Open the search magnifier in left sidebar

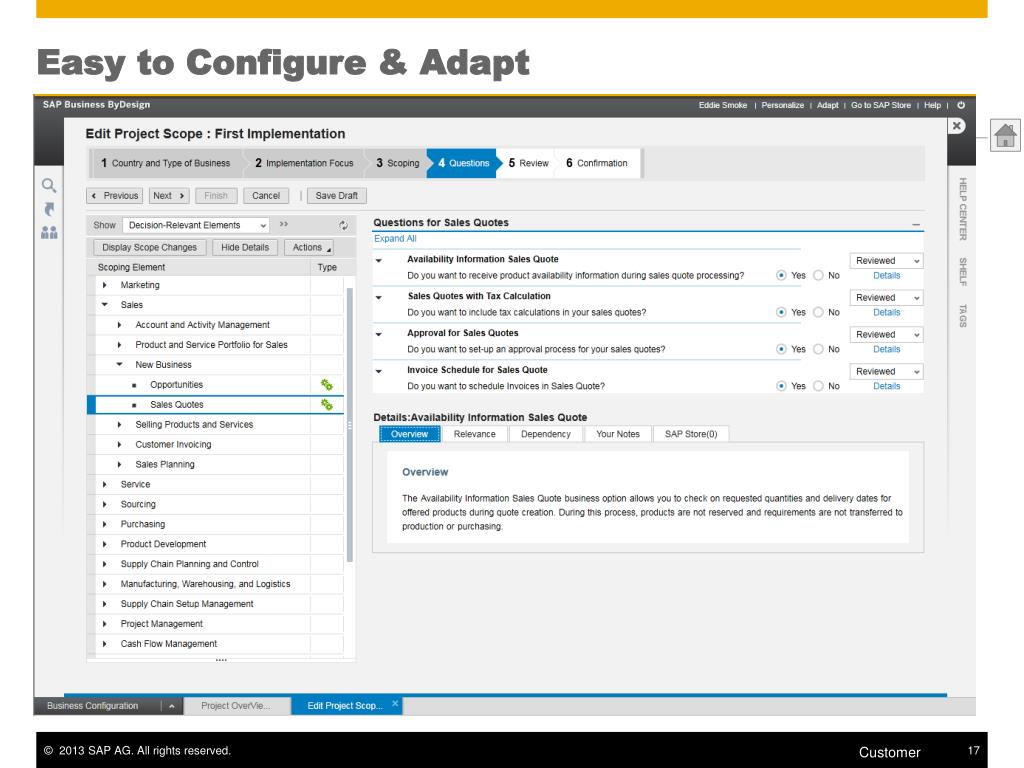[49, 185]
